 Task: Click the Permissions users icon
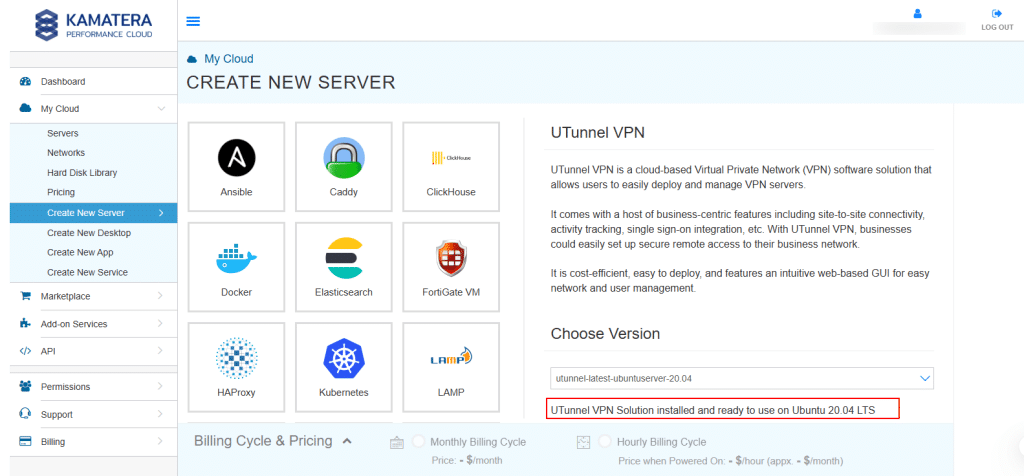pos(25,387)
